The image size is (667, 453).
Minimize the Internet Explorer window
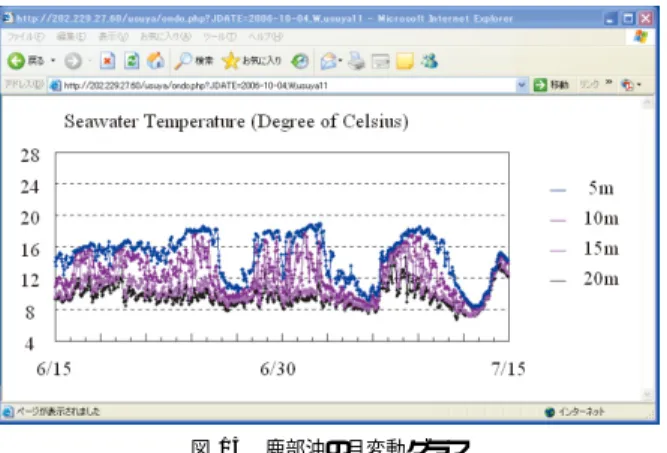(x=610, y=19)
